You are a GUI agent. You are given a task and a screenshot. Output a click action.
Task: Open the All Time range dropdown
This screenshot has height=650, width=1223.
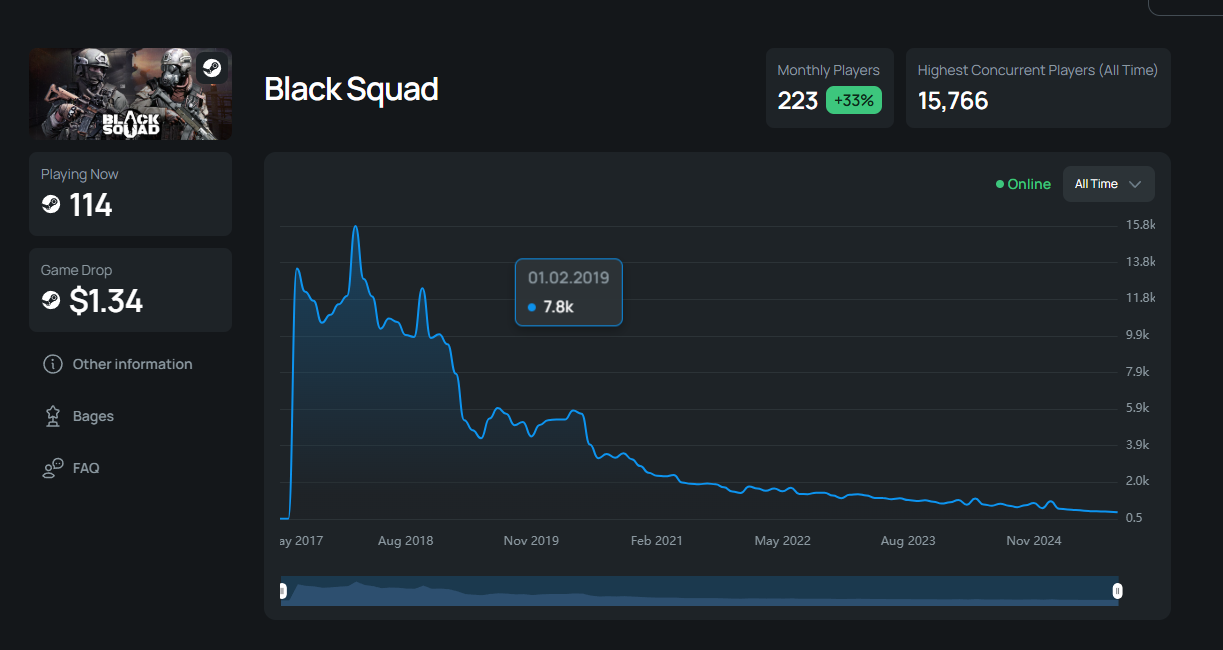coord(1108,184)
